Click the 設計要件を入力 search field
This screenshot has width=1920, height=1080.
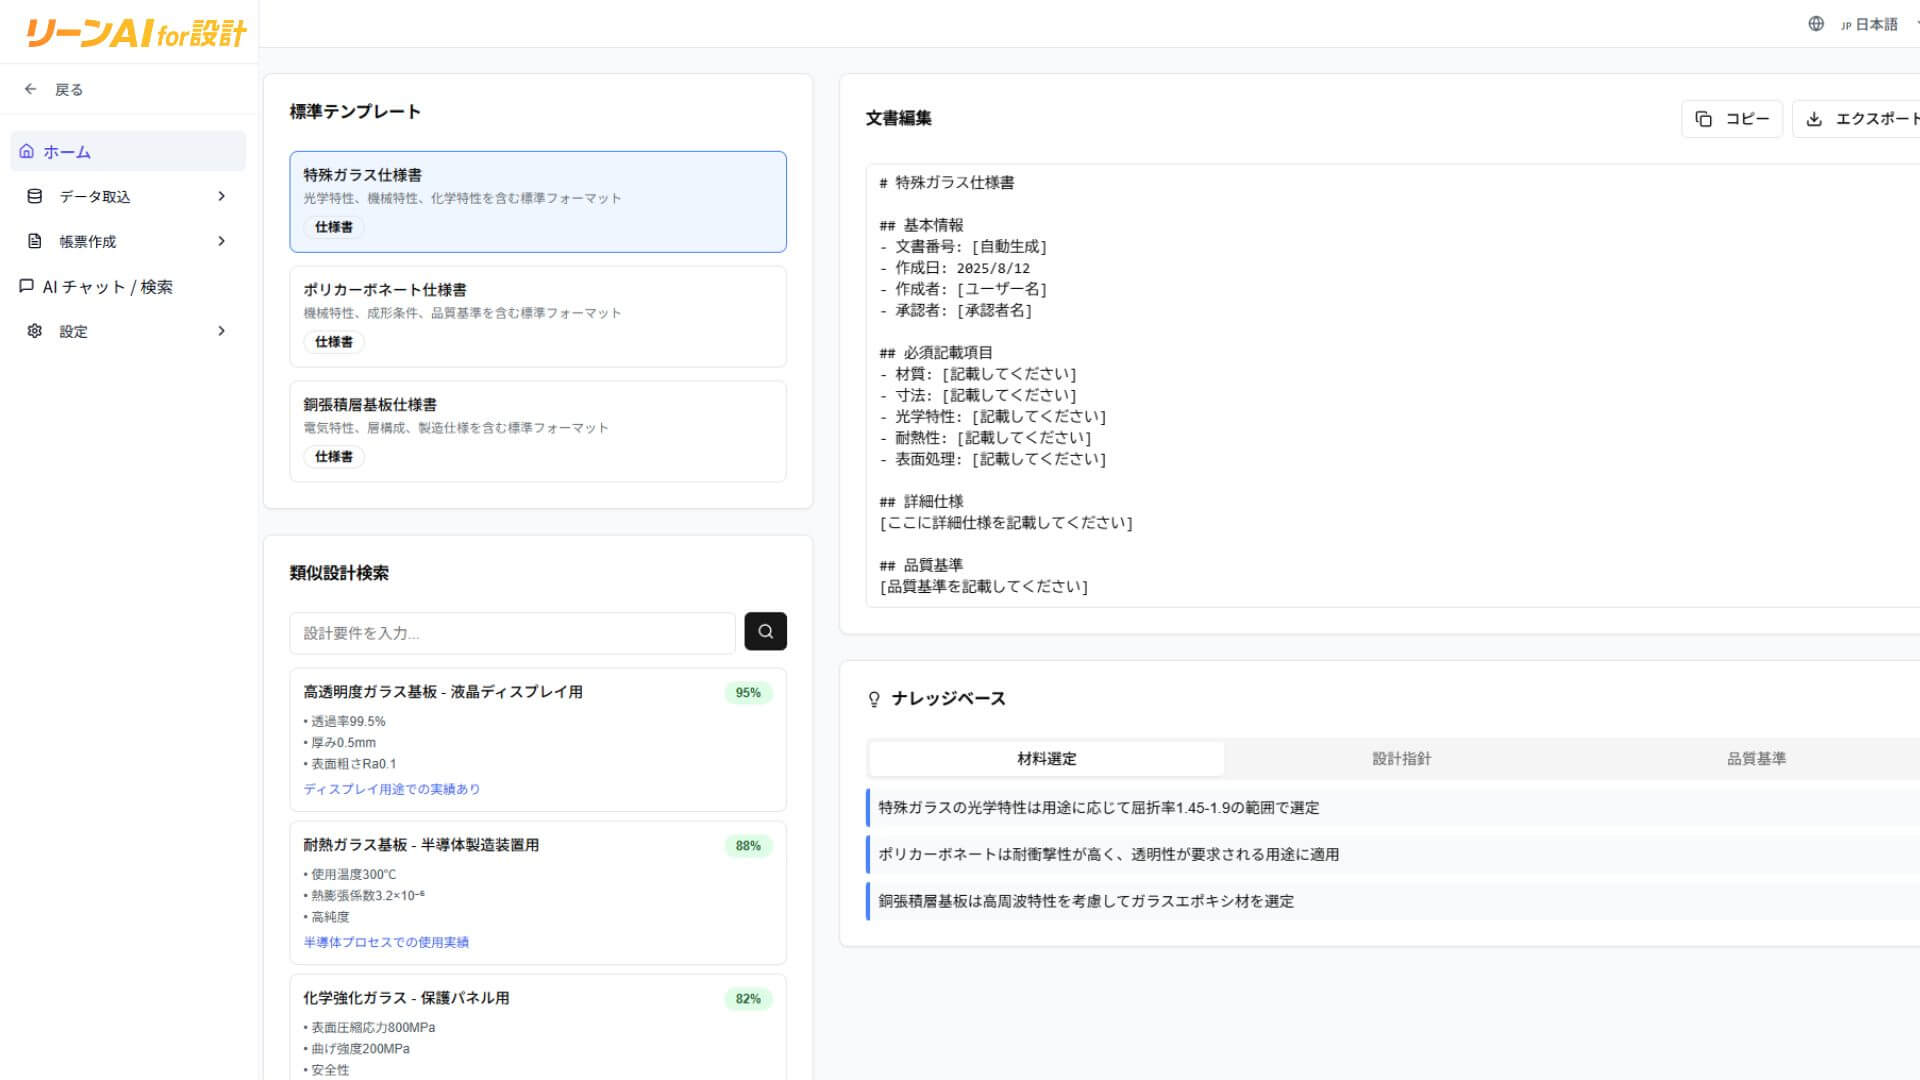[x=512, y=633]
